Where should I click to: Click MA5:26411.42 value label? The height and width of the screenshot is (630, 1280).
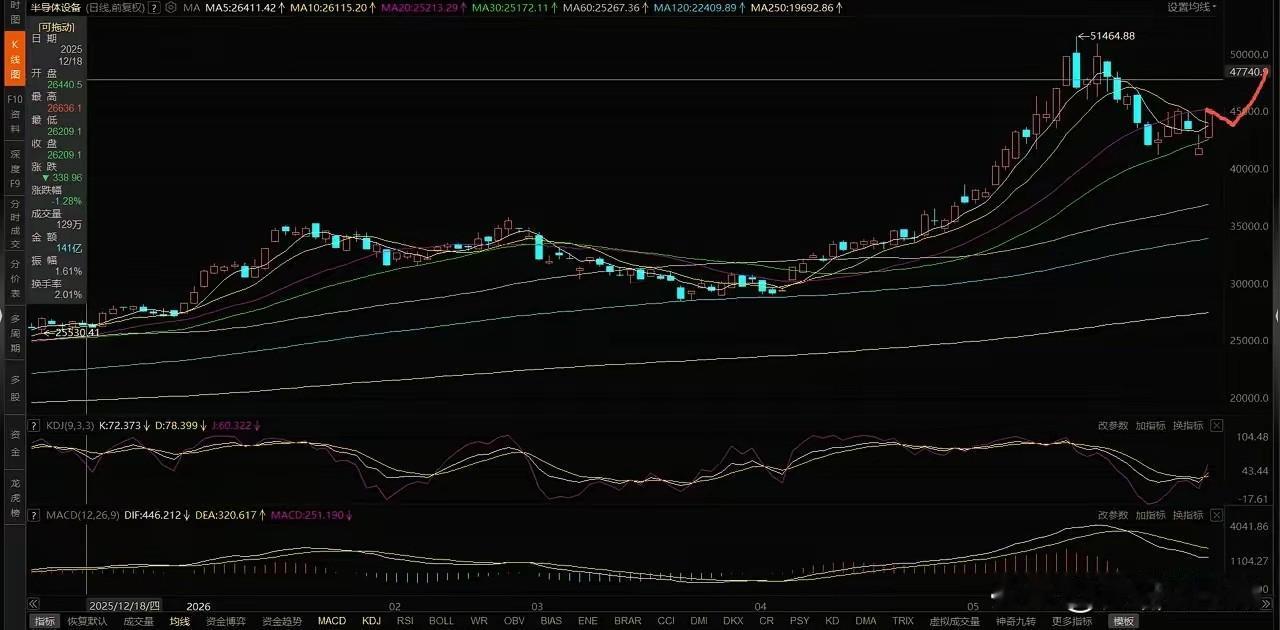click(x=243, y=7)
